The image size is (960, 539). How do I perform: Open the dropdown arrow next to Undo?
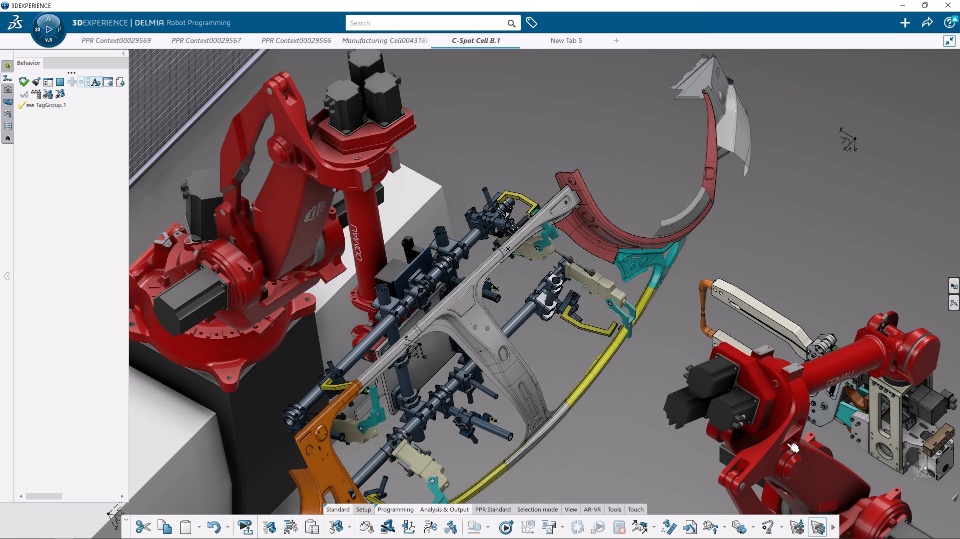(227, 527)
